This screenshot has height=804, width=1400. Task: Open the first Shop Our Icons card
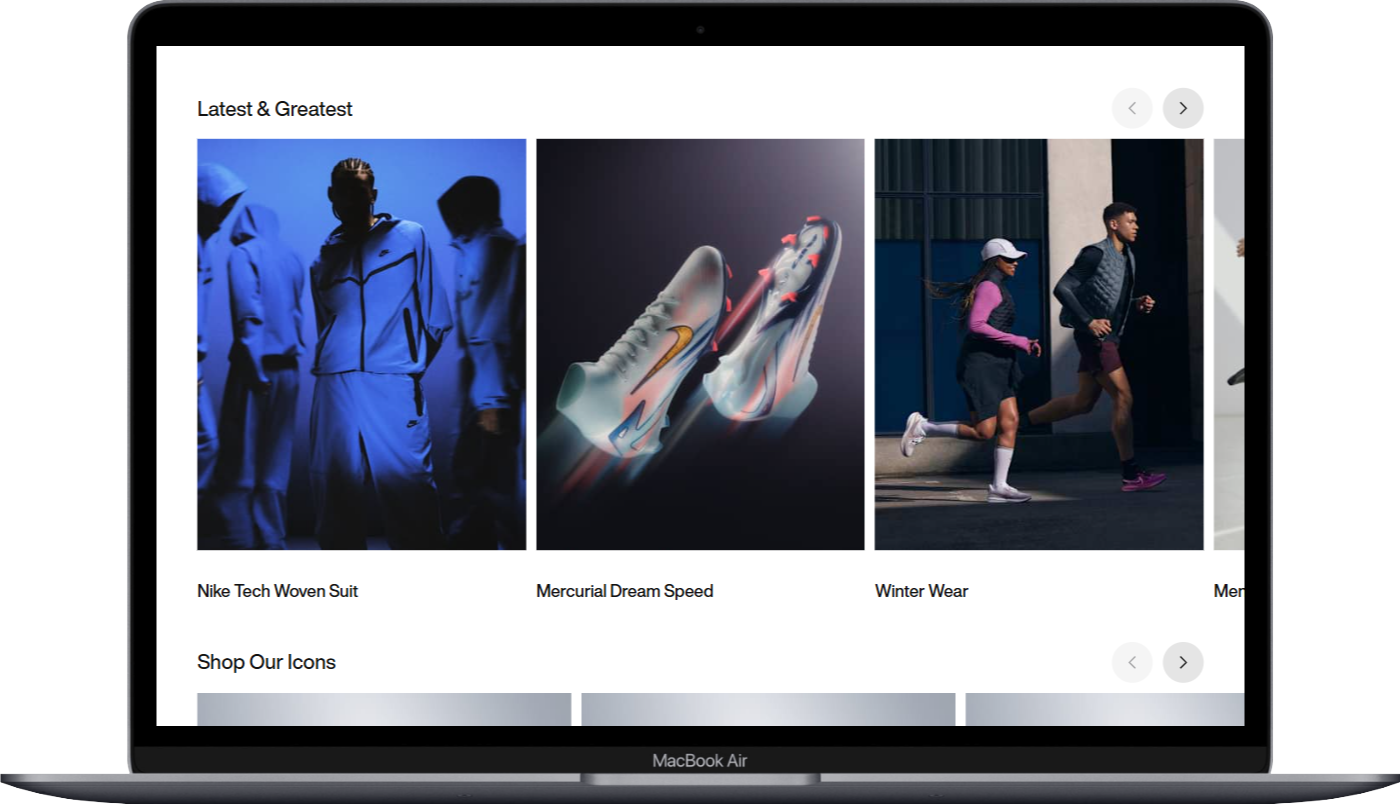[384, 709]
